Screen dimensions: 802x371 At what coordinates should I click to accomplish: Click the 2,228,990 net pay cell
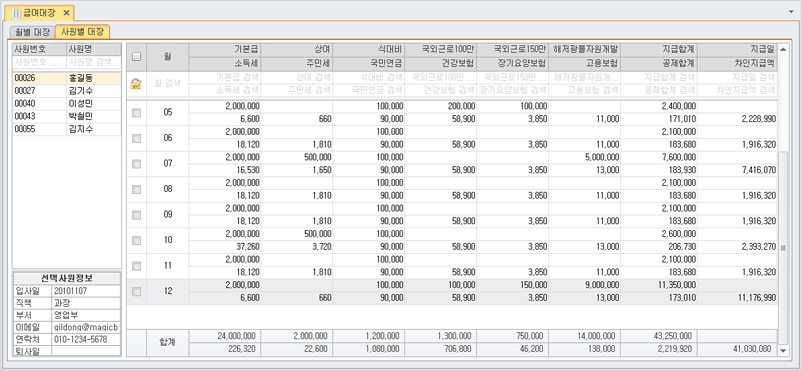tap(738, 119)
